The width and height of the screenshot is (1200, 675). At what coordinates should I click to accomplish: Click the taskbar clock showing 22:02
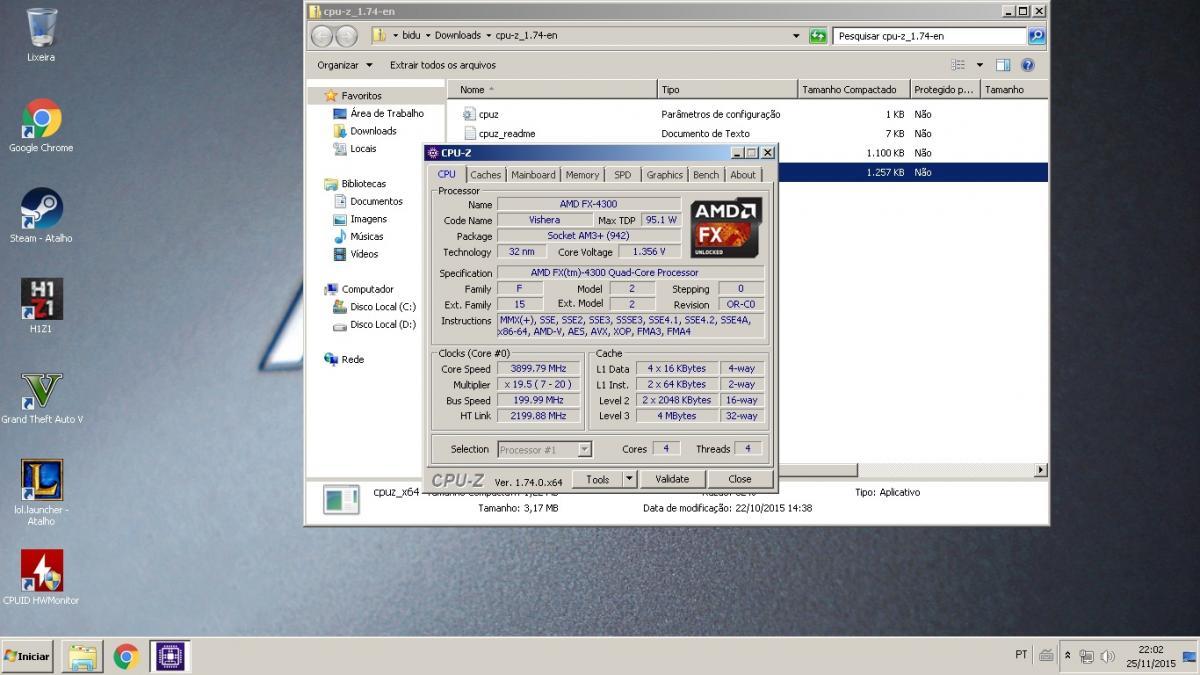tap(1151, 656)
